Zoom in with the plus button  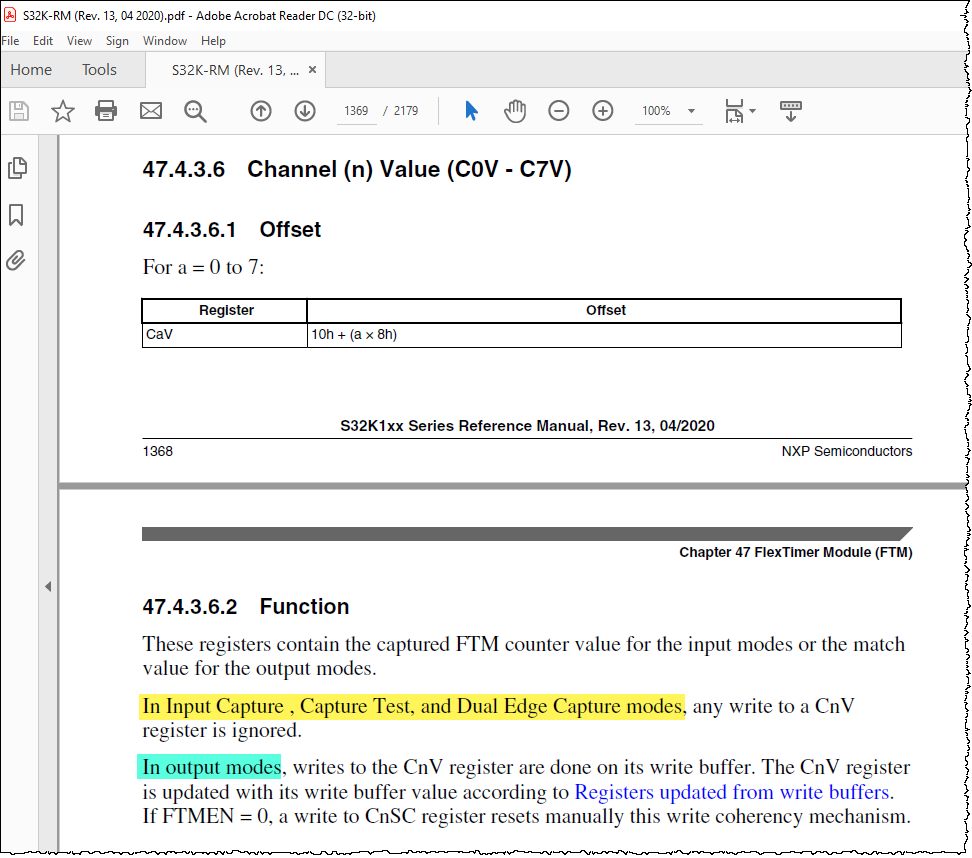[x=602, y=111]
